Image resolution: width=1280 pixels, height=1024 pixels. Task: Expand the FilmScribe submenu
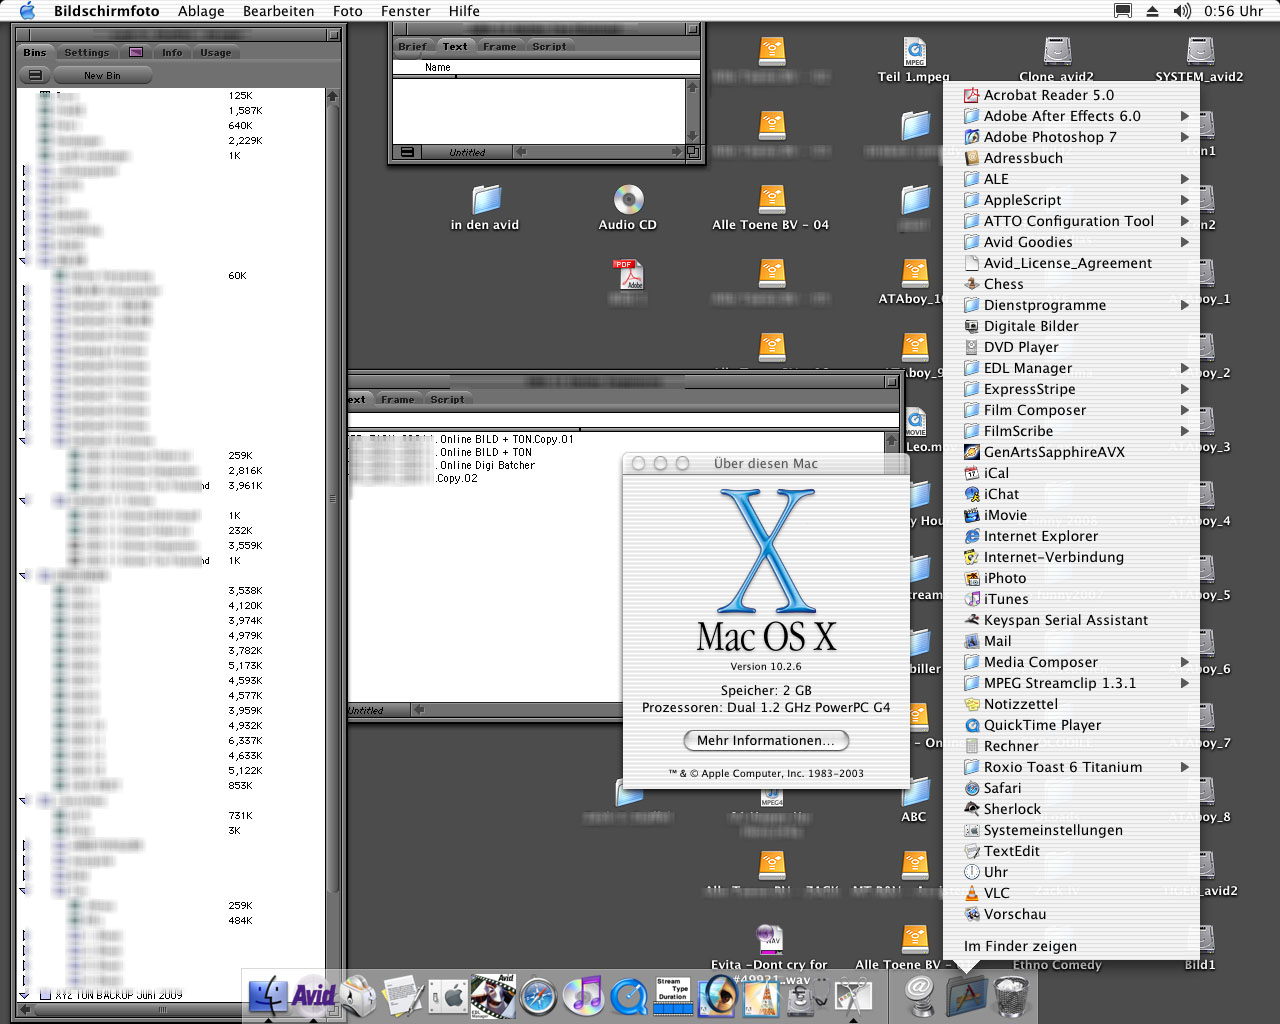click(x=1185, y=431)
